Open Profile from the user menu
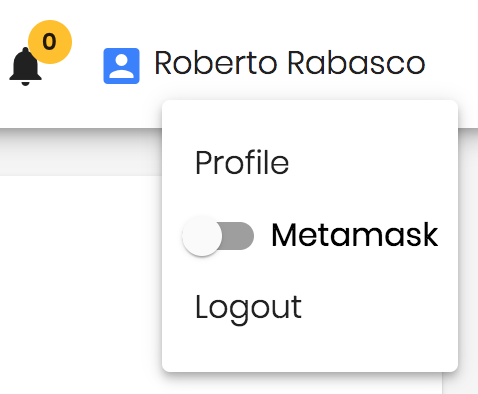478x394 pixels. (x=242, y=162)
